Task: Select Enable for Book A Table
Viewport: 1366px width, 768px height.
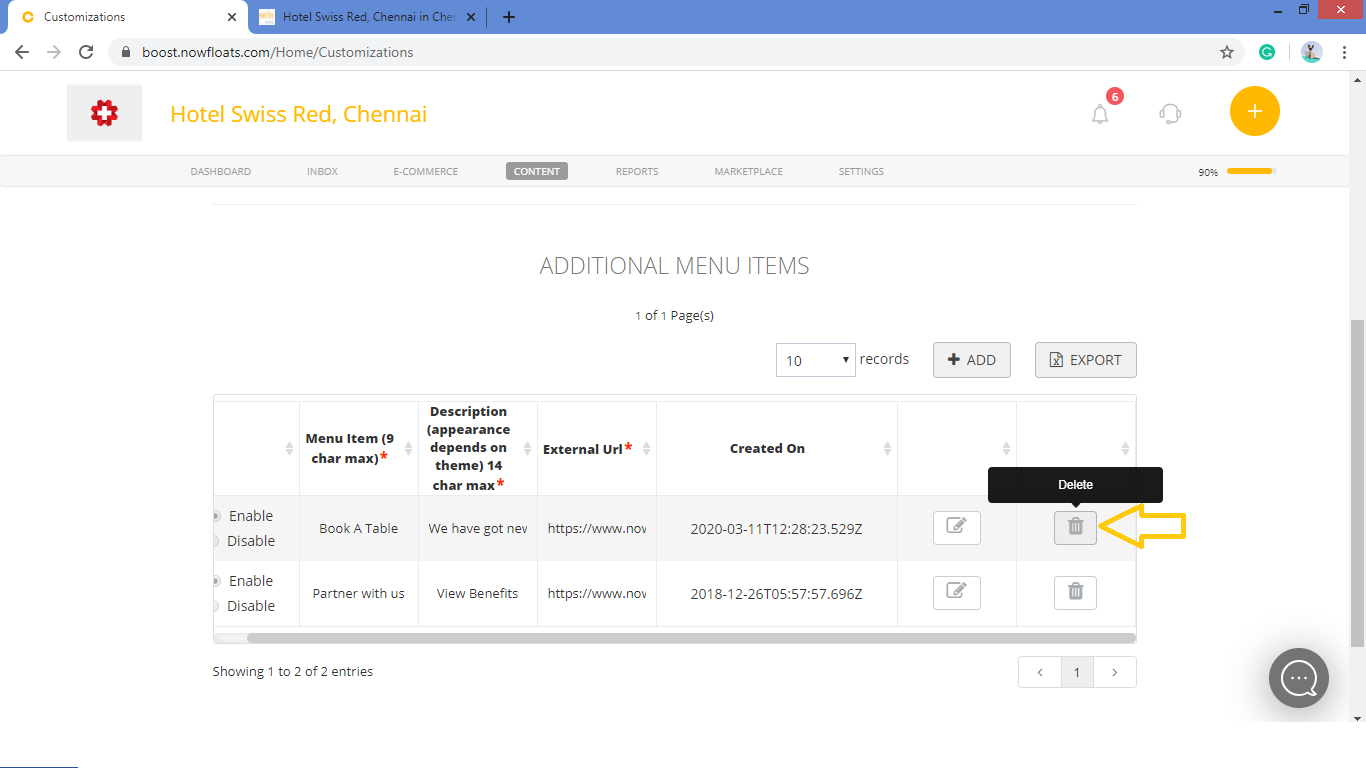Action: pos(216,516)
